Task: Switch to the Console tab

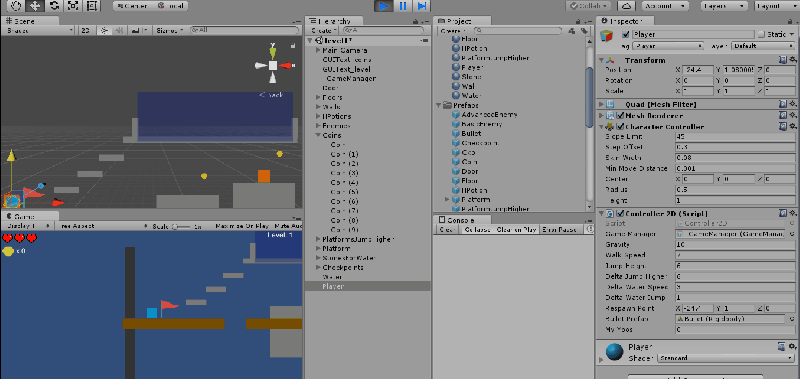Action: 461,220
